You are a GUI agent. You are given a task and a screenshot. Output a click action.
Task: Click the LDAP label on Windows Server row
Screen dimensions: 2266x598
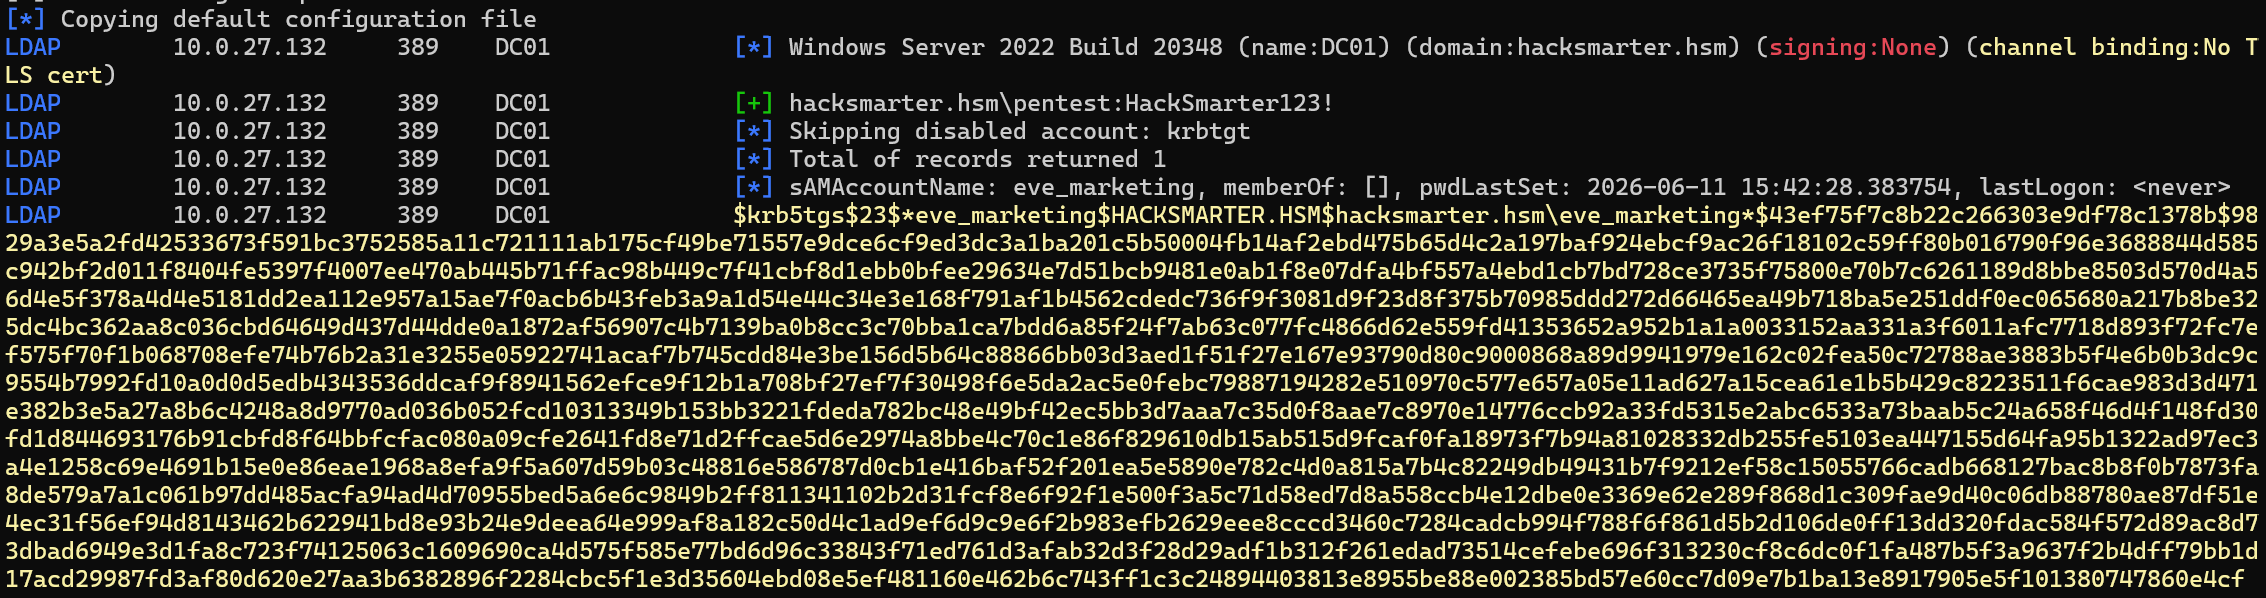pyautogui.click(x=33, y=47)
